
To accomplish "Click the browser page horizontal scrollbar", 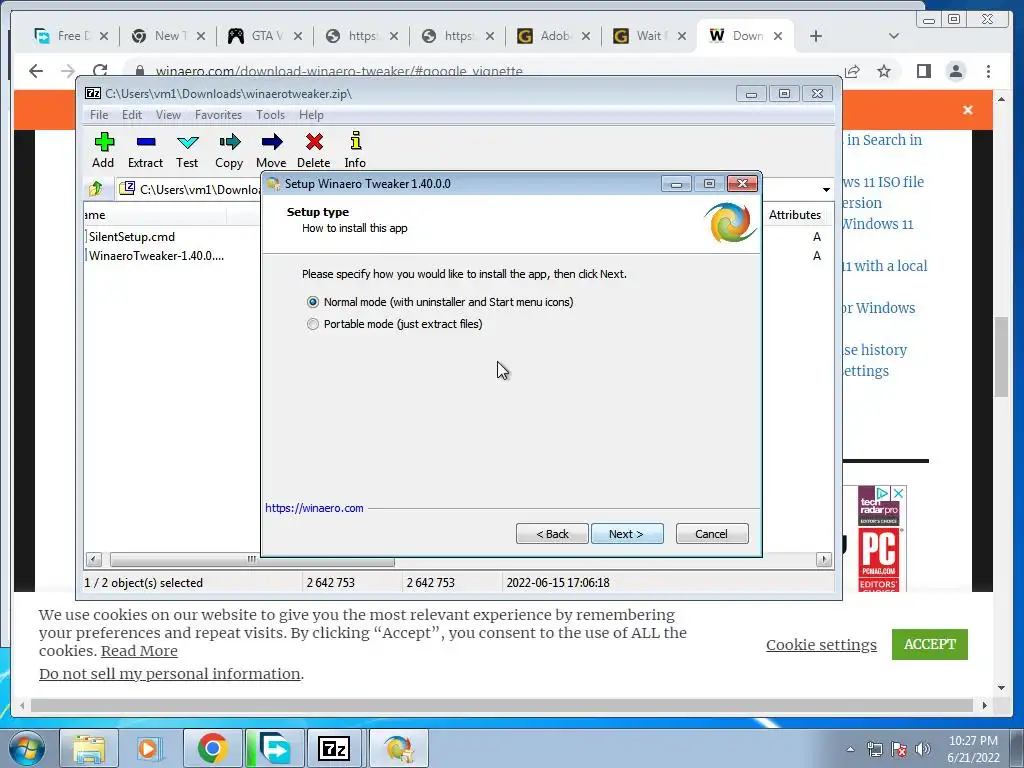I will pyautogui.click(x=502, y=706).
